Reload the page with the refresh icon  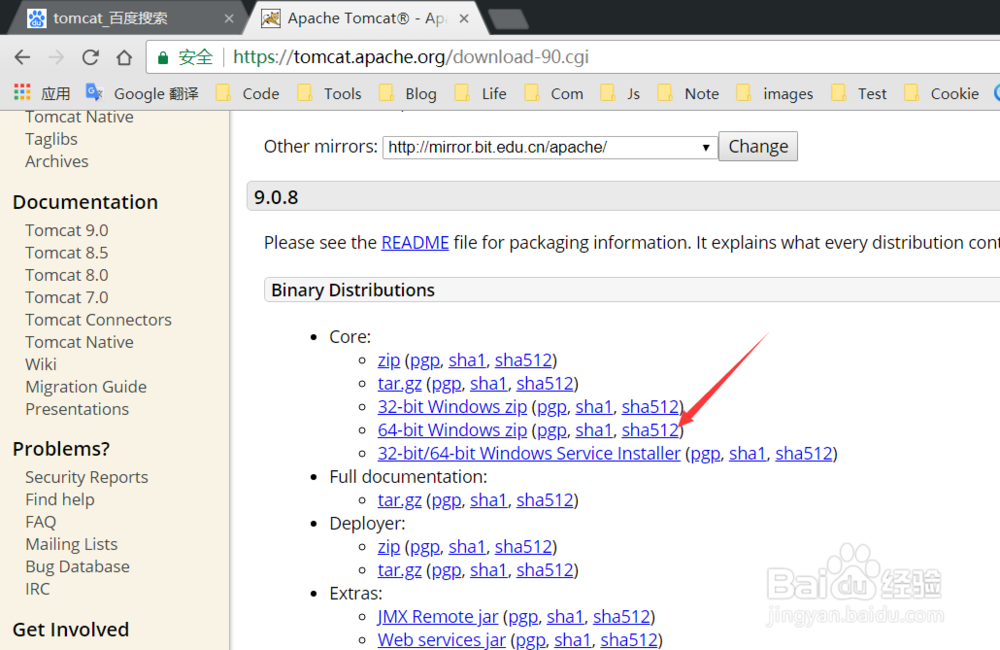pos(90,57)
